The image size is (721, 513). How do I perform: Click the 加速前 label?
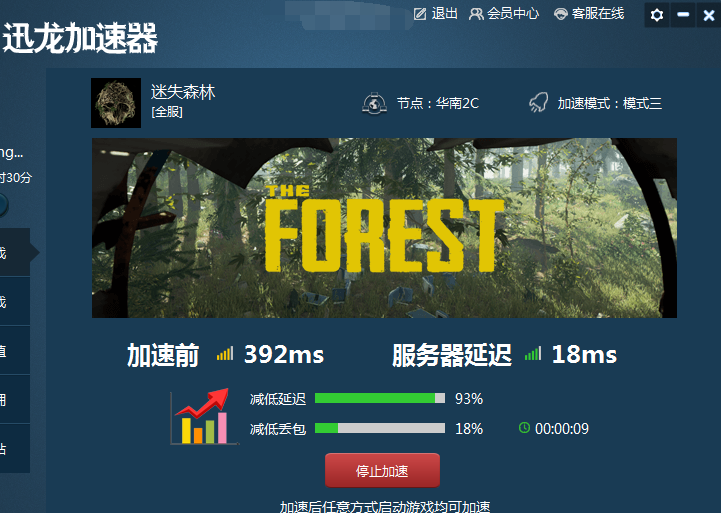[163, 355]
